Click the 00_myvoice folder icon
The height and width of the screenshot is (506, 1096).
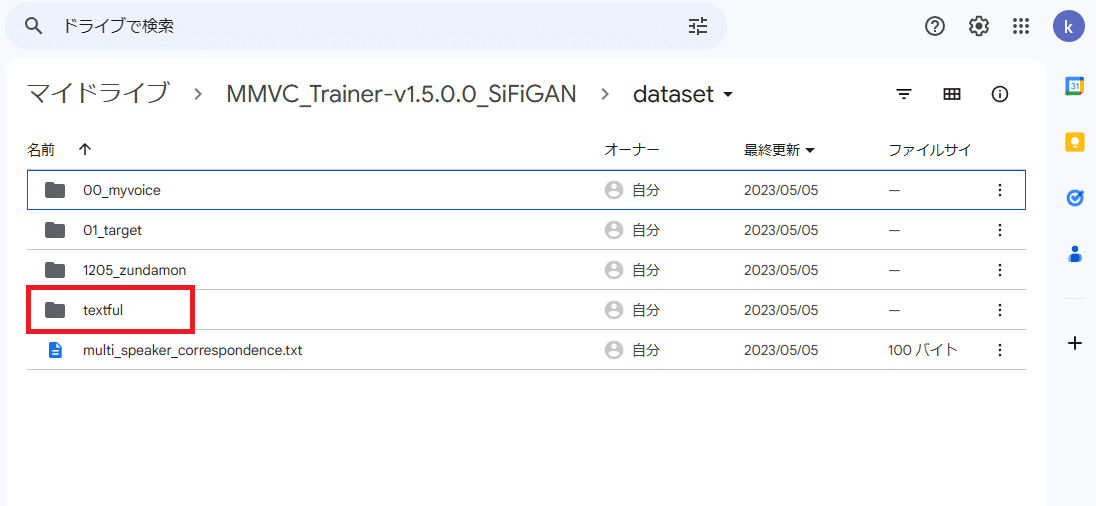coord(55,189)
